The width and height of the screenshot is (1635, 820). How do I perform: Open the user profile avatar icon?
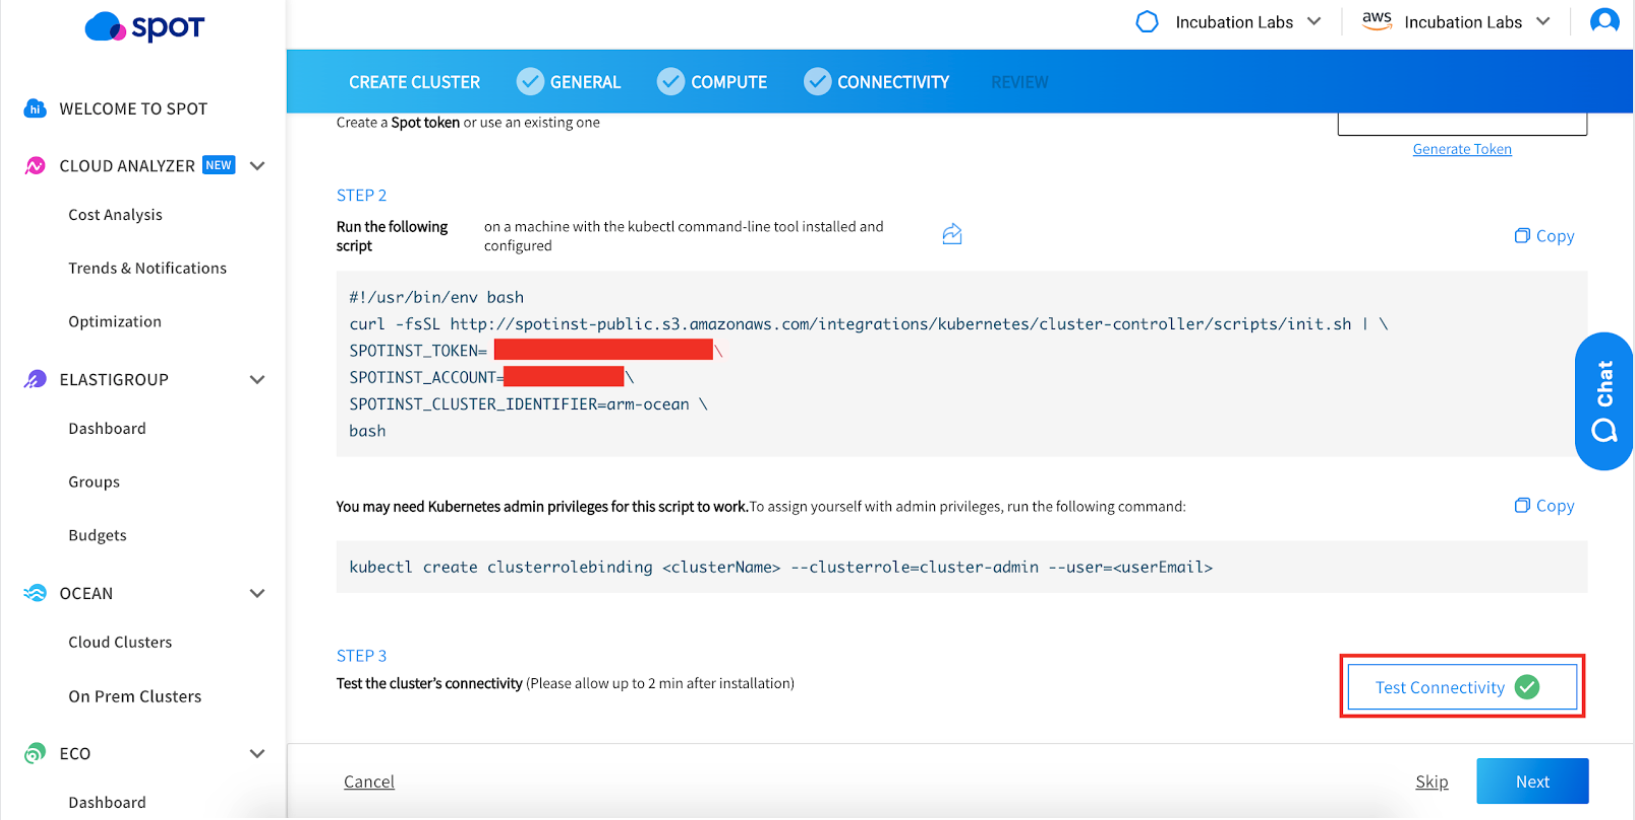(x=1604, y=21)
